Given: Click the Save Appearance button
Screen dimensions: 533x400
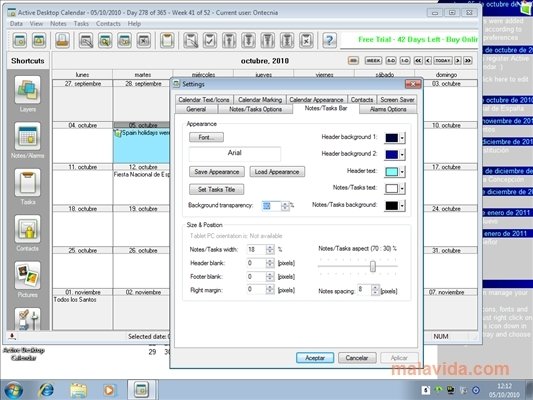Looking at the screenshot, I should click(217, 172).
